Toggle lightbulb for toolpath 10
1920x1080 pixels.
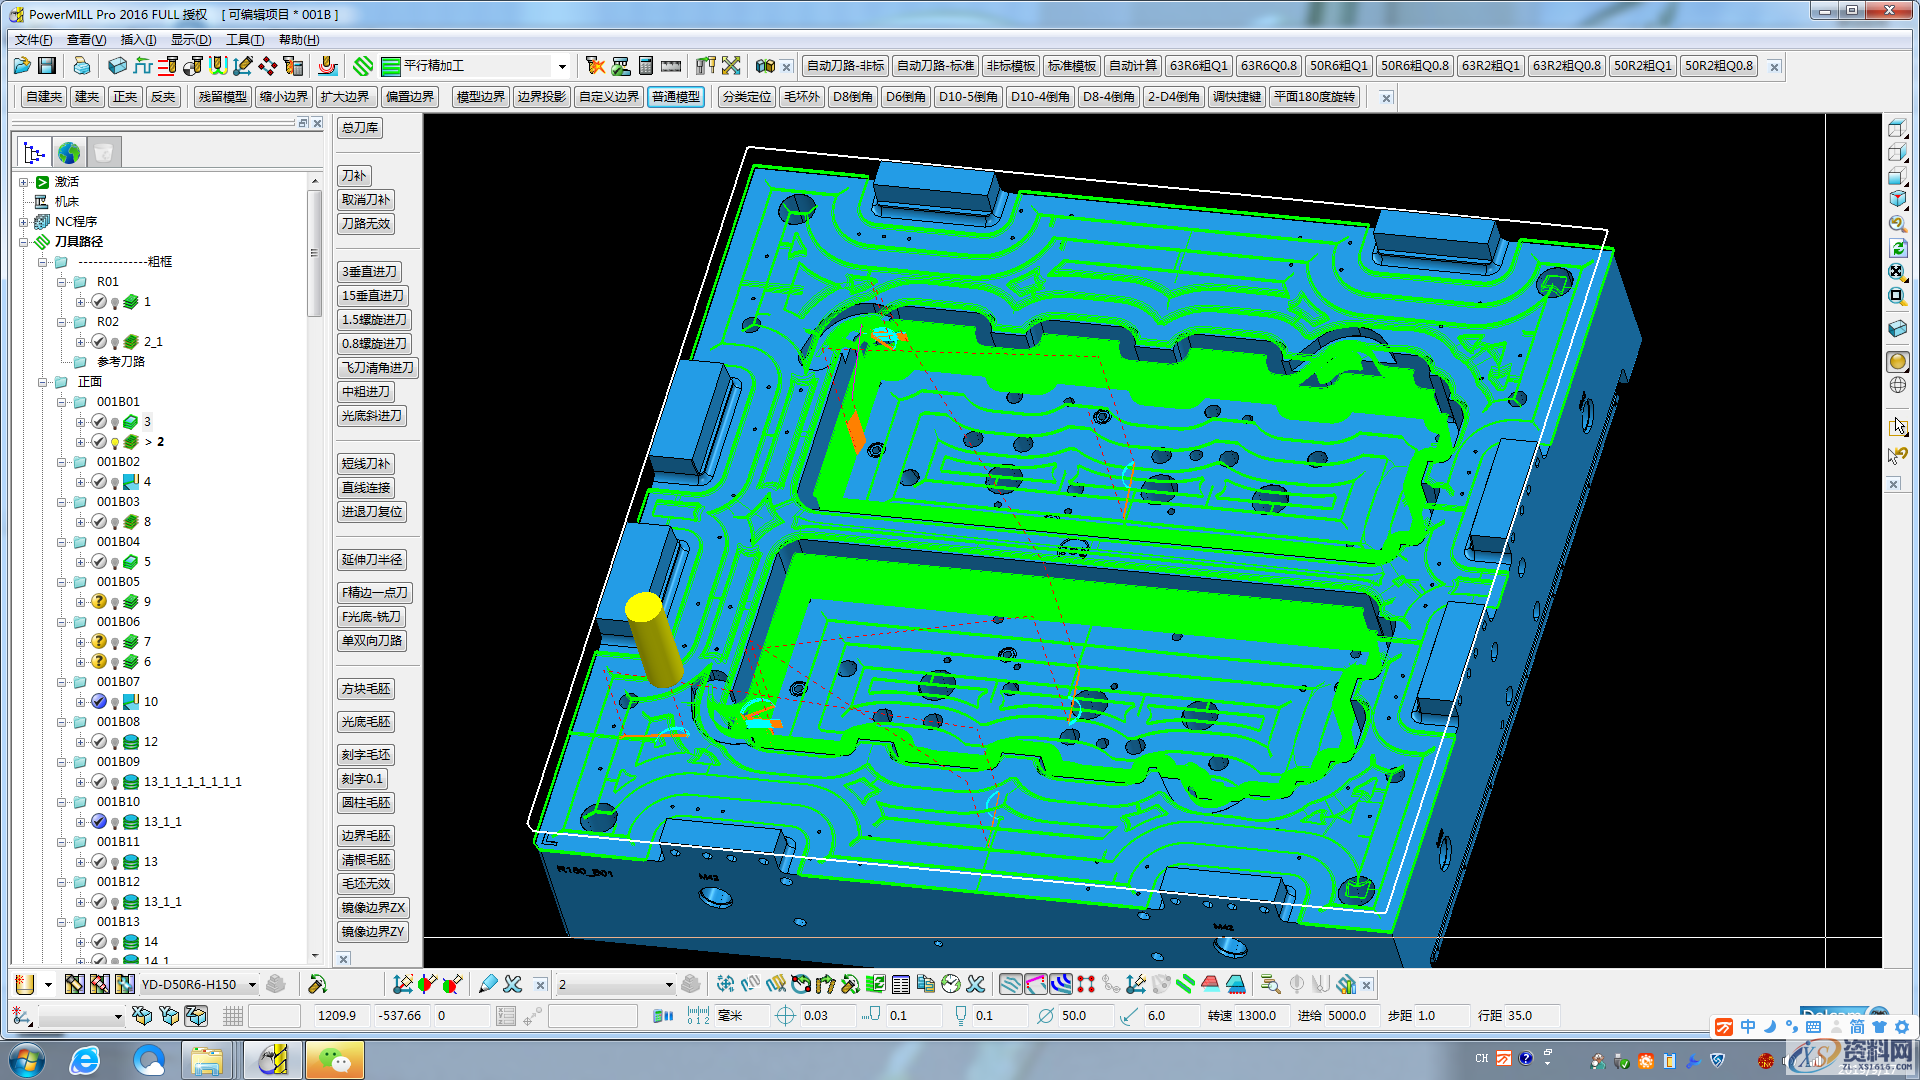point(115,703)
